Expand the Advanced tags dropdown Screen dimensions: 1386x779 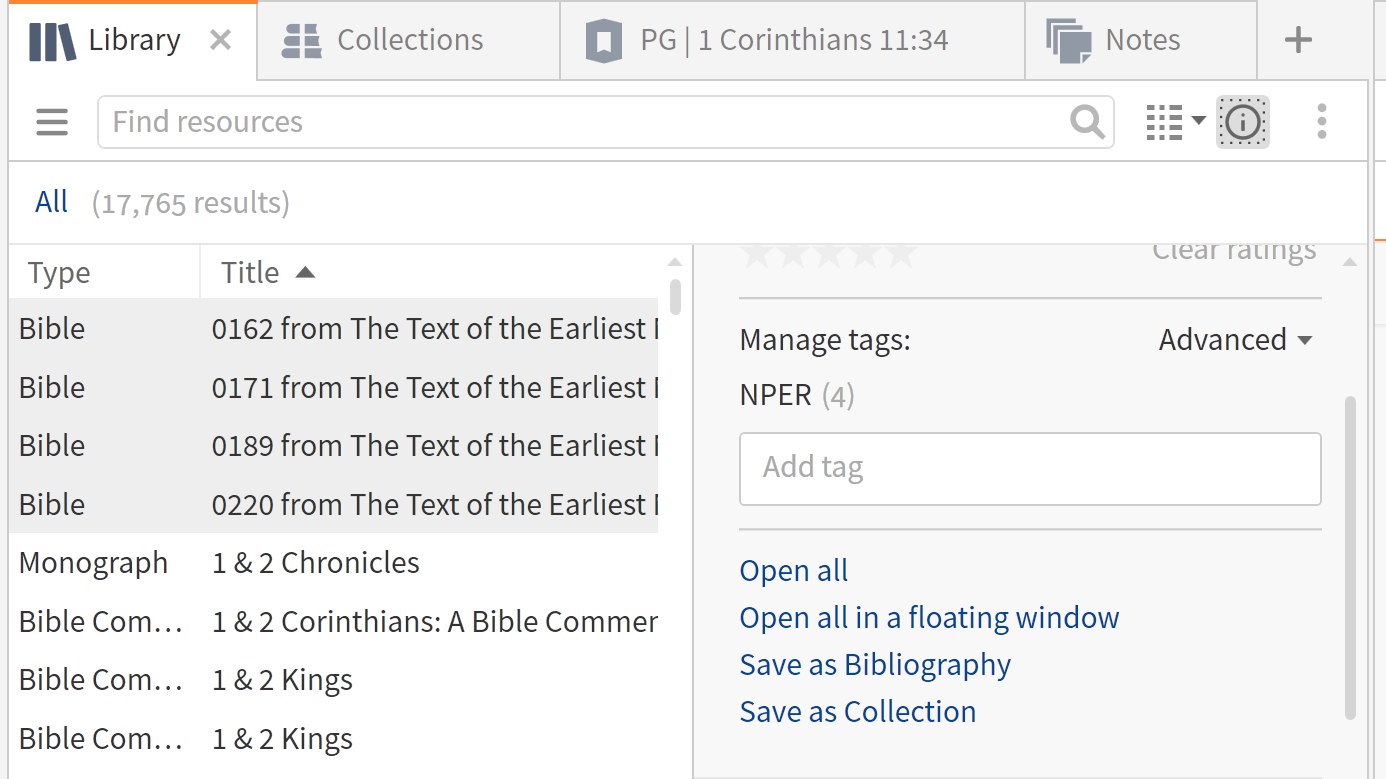point(1235,340)
